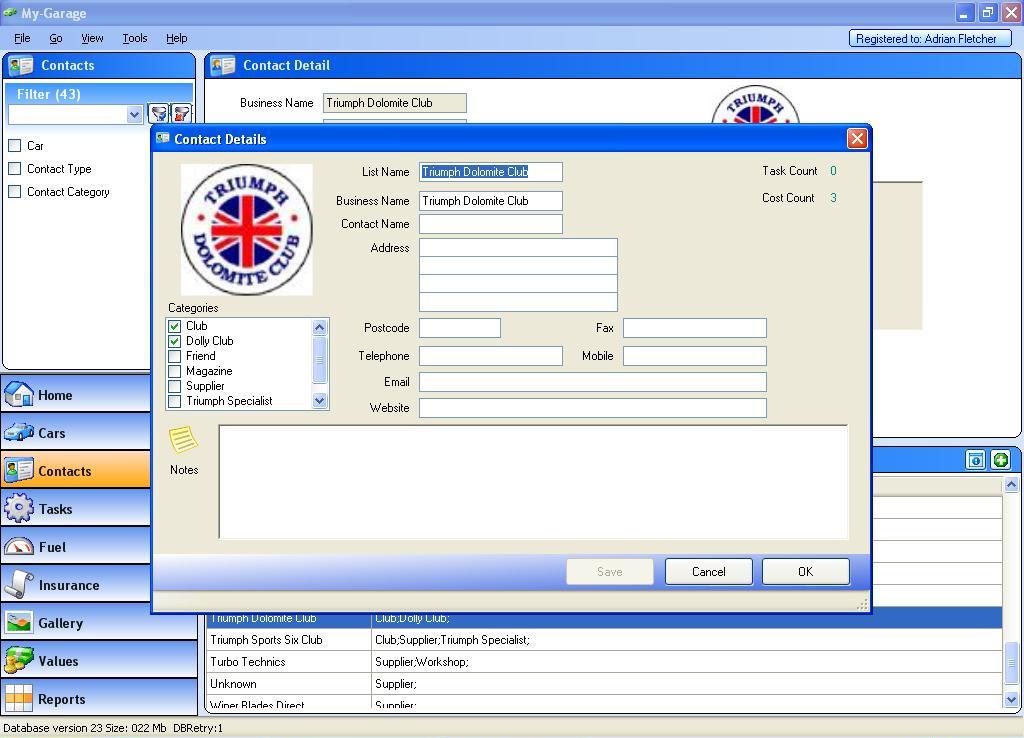This screenshot has width=1024, height=738.
Task: Enable the Friend category checkbox
Action: click(175, 356)
